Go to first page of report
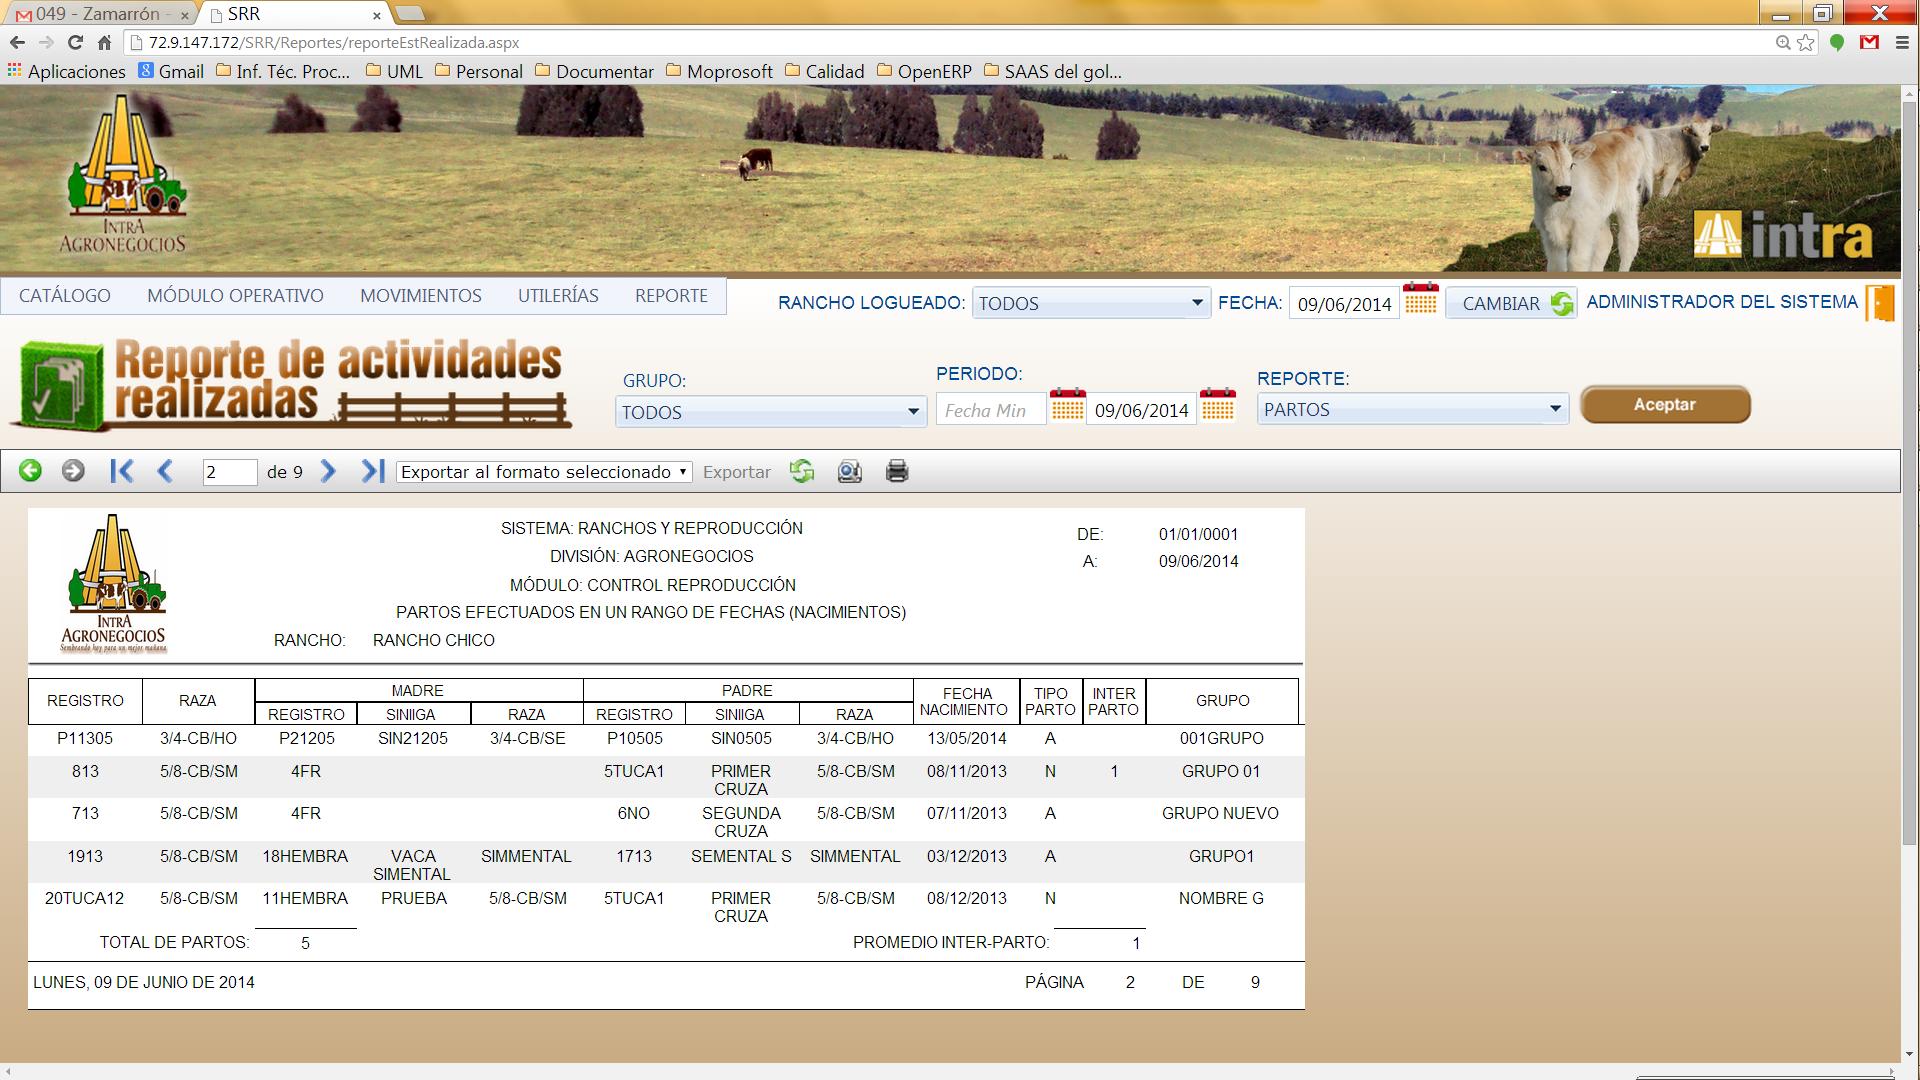This screenshot has width=1920, height=1080. 122,471
